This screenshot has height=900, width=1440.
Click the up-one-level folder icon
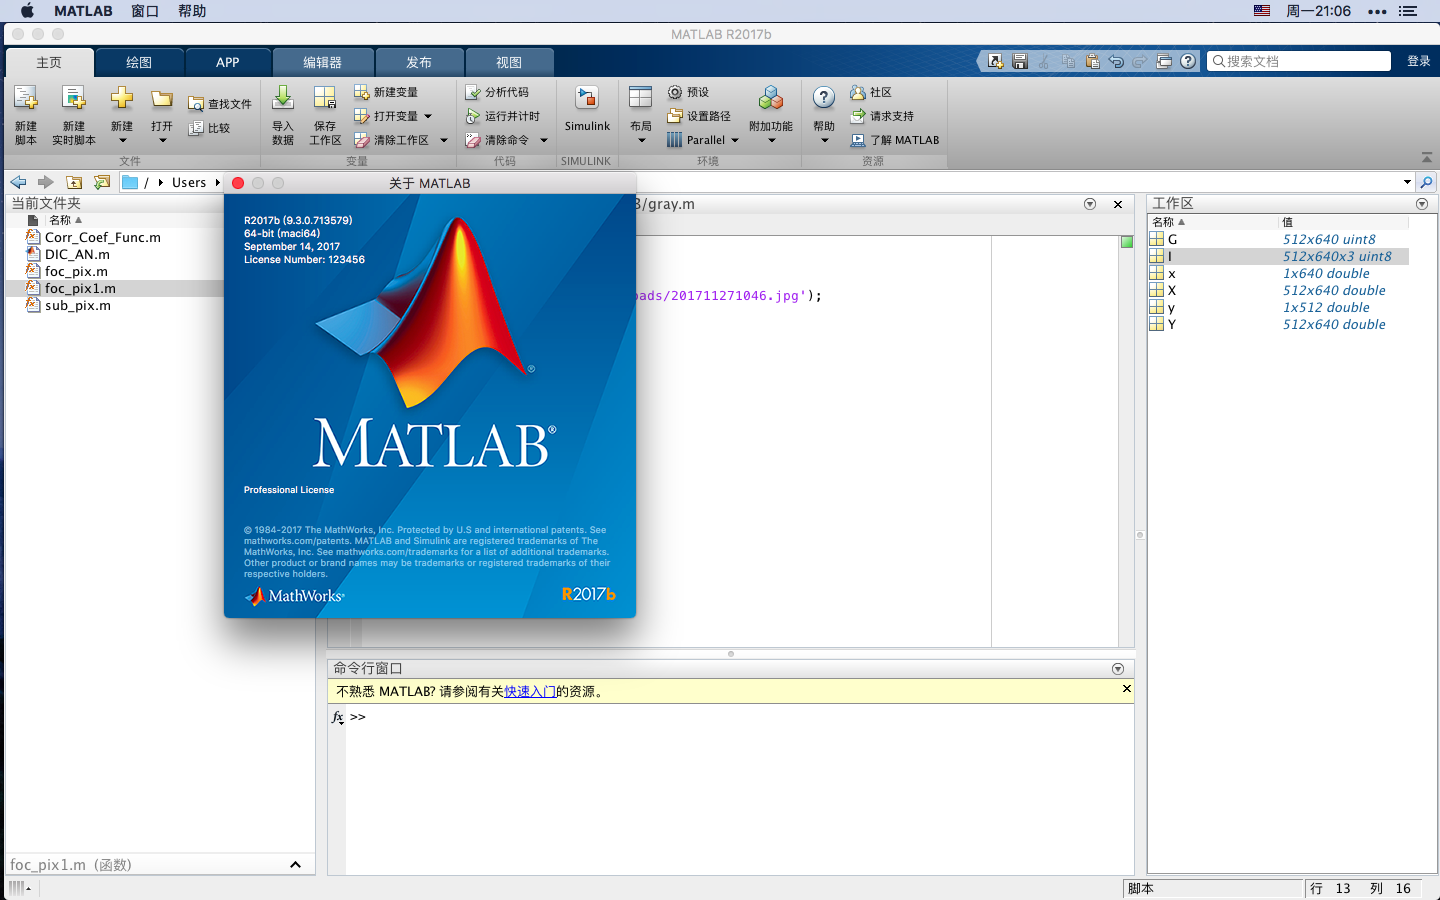click(74, 182)
